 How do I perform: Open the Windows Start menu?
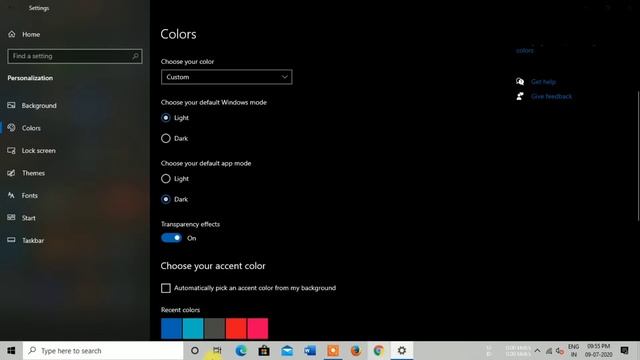coord(11,351)
